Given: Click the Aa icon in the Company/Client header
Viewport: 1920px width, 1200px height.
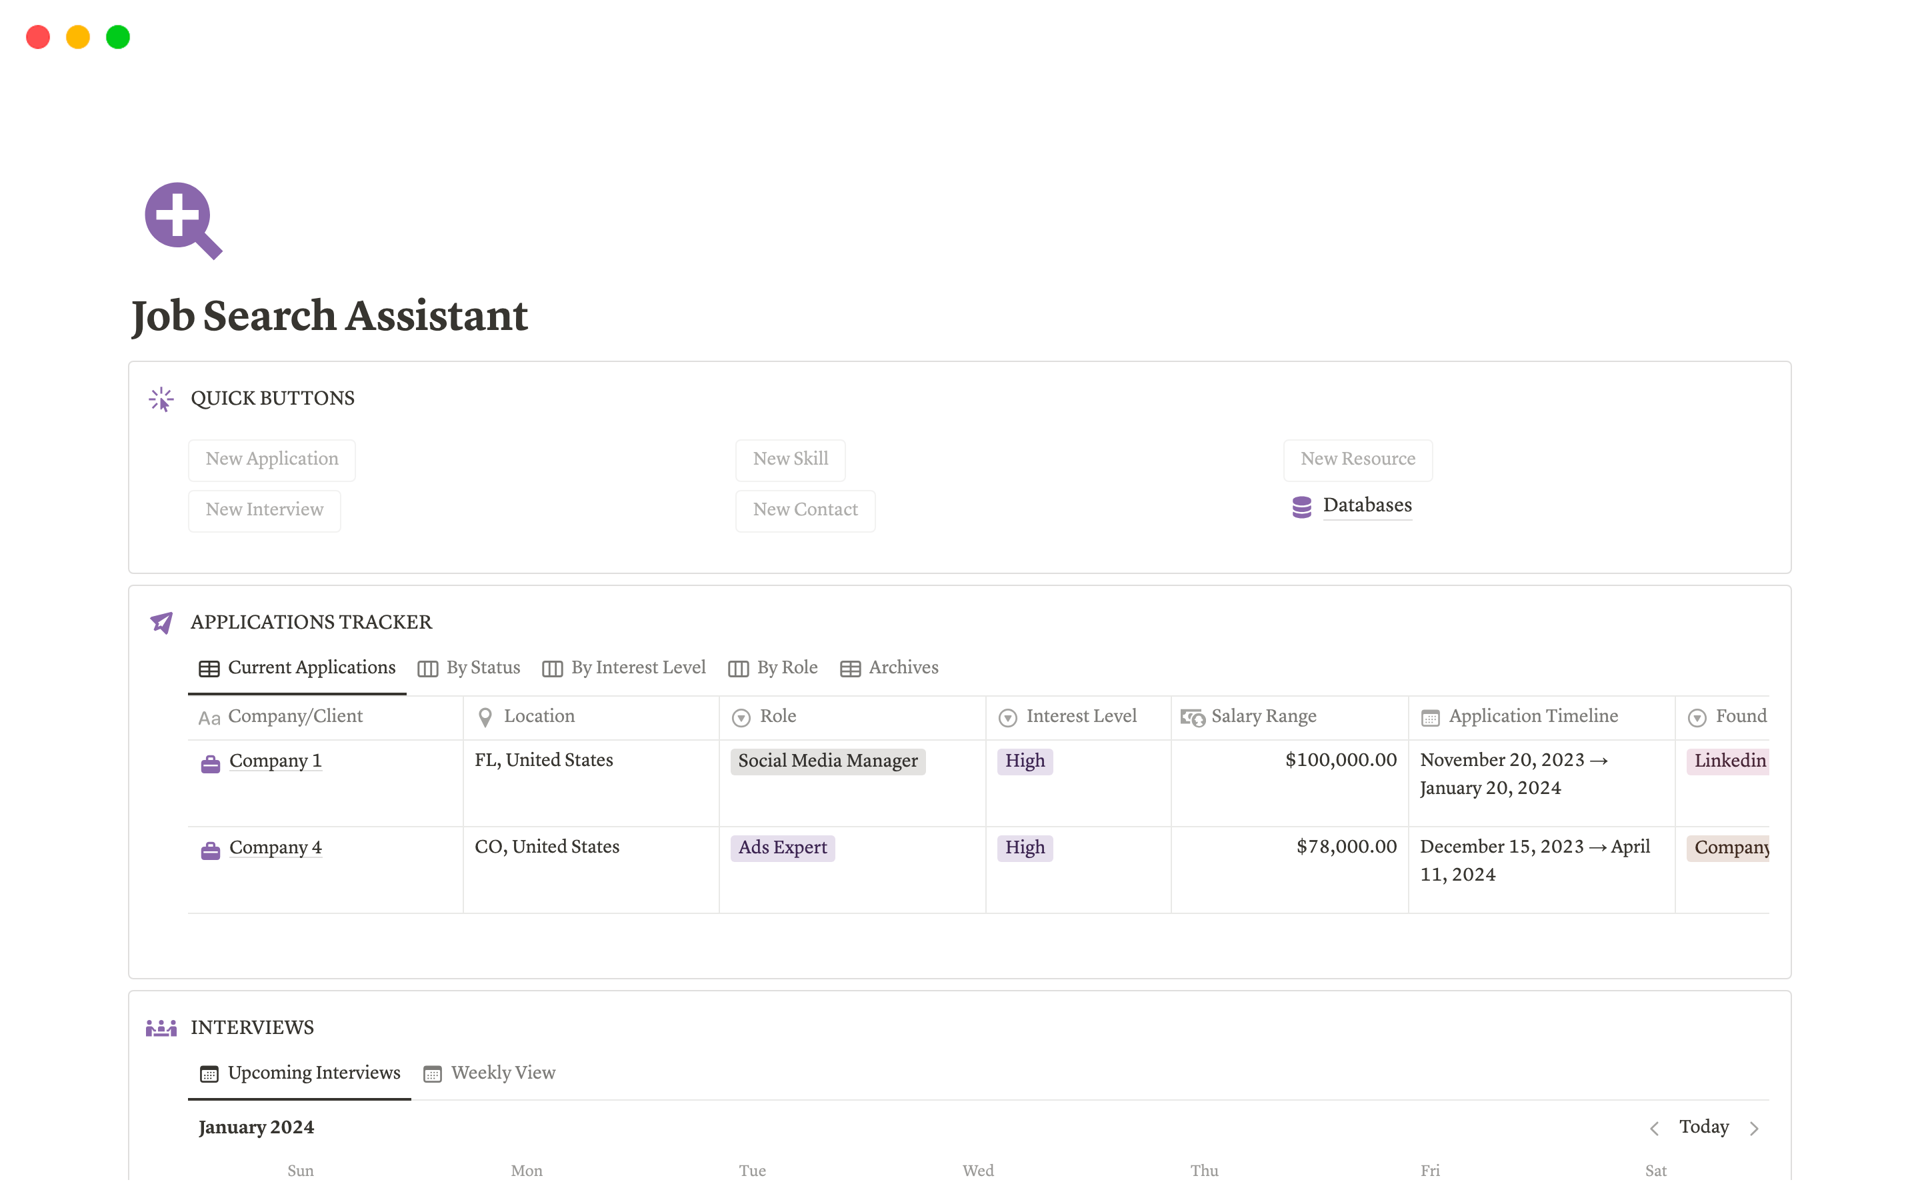Looking at the screenshot, I should pyautogui.click(x=208, y=717).
